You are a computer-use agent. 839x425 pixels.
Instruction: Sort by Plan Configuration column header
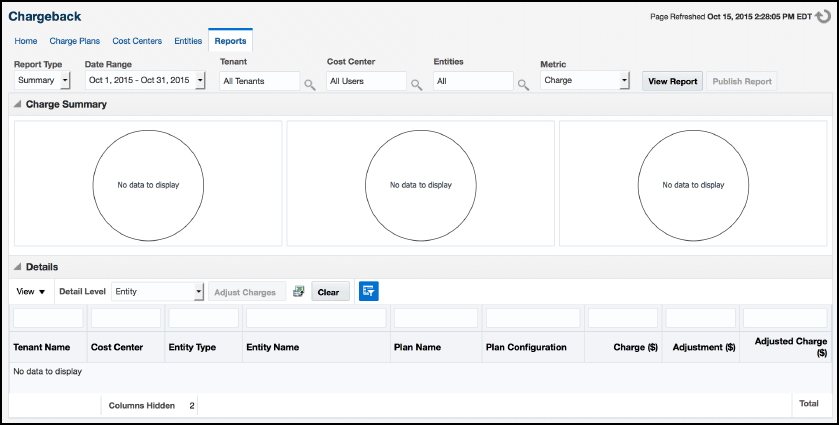click(x=533, y=347)
